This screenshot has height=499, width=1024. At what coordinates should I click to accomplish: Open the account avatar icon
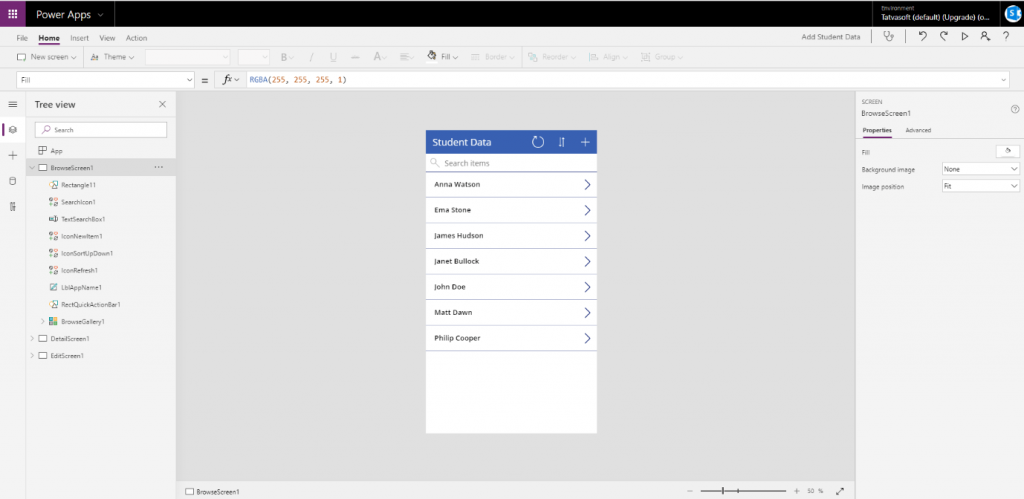tap(1012, 13)
